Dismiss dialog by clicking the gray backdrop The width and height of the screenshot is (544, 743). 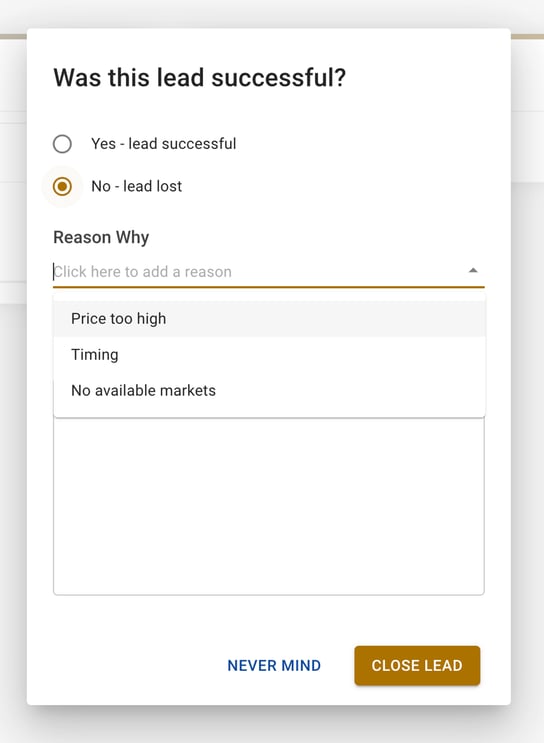(527, 426)
